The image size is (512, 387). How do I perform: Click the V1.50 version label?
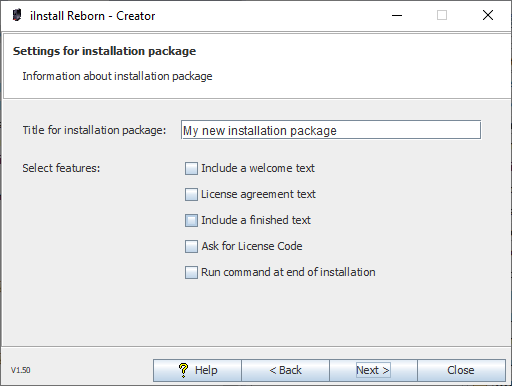coord(21,370)
